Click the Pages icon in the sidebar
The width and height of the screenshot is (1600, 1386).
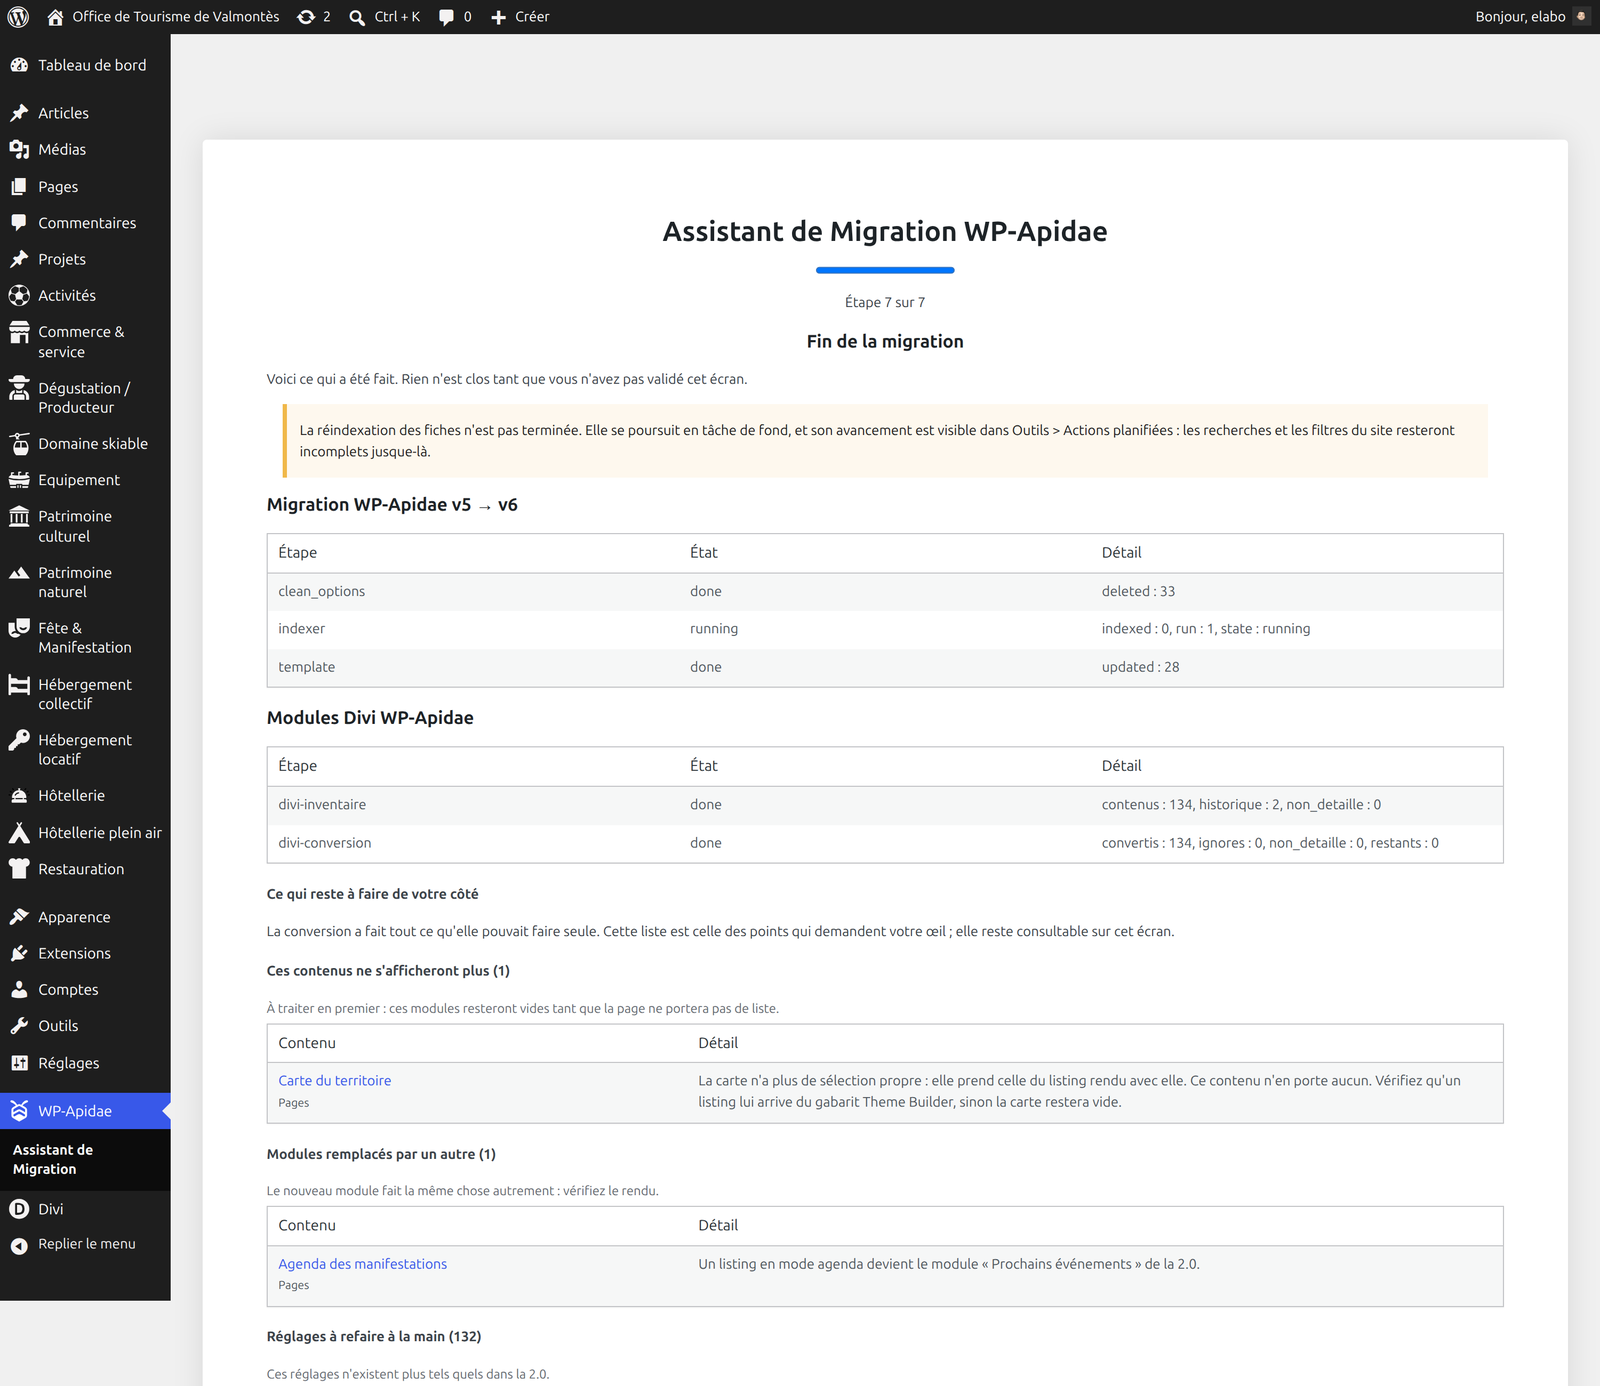click(x=19, y=187)
